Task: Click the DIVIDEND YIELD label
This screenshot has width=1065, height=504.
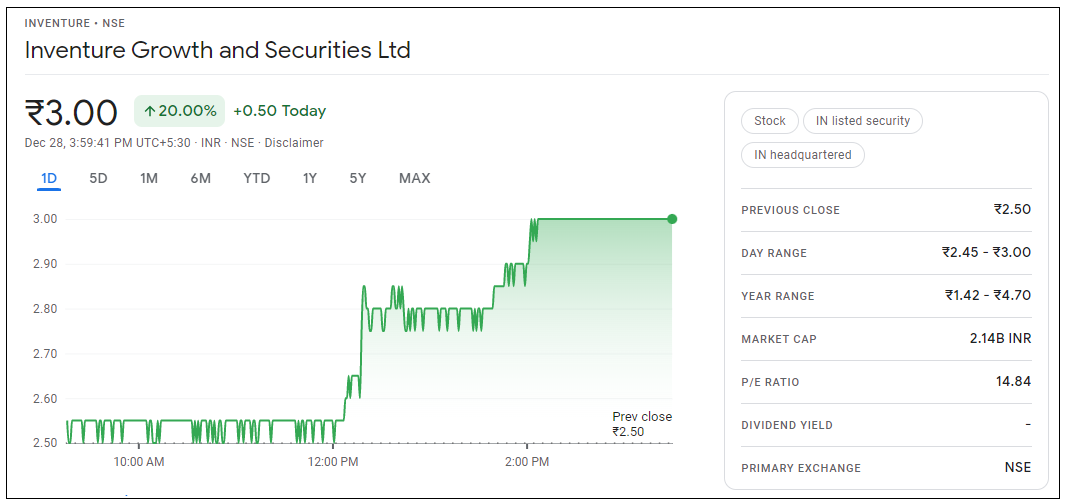Action: pos(787,425)
